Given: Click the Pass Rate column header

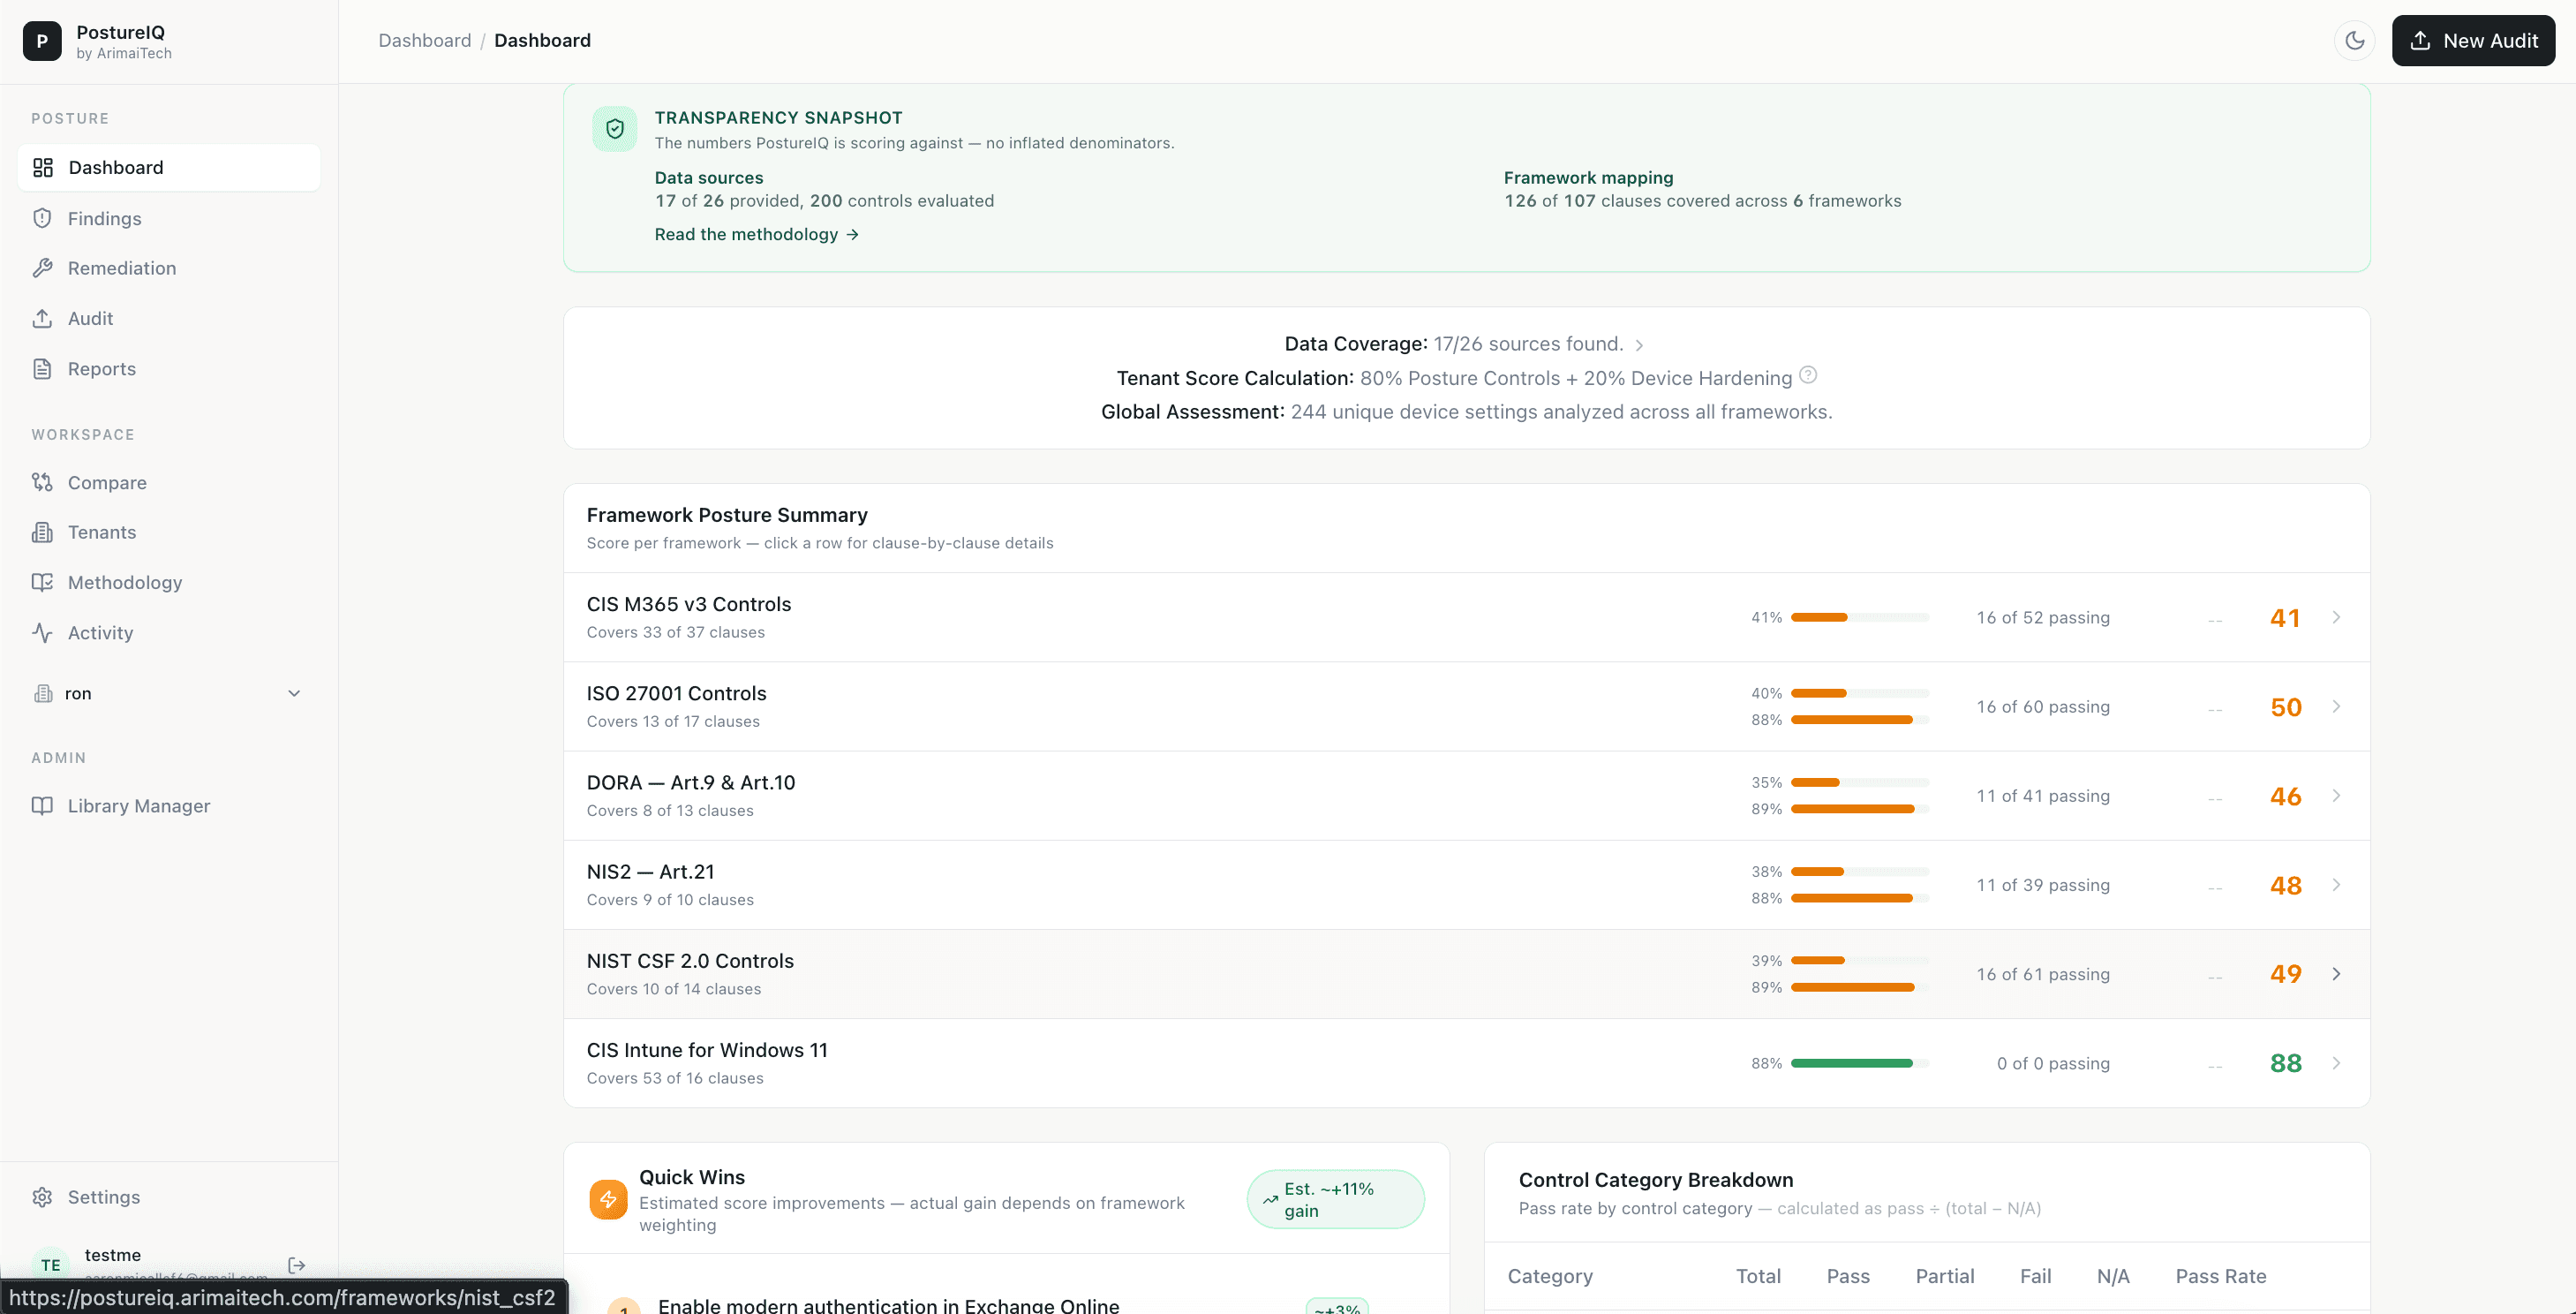Looking at the screenshot, I should (x=2220, y=1276).
